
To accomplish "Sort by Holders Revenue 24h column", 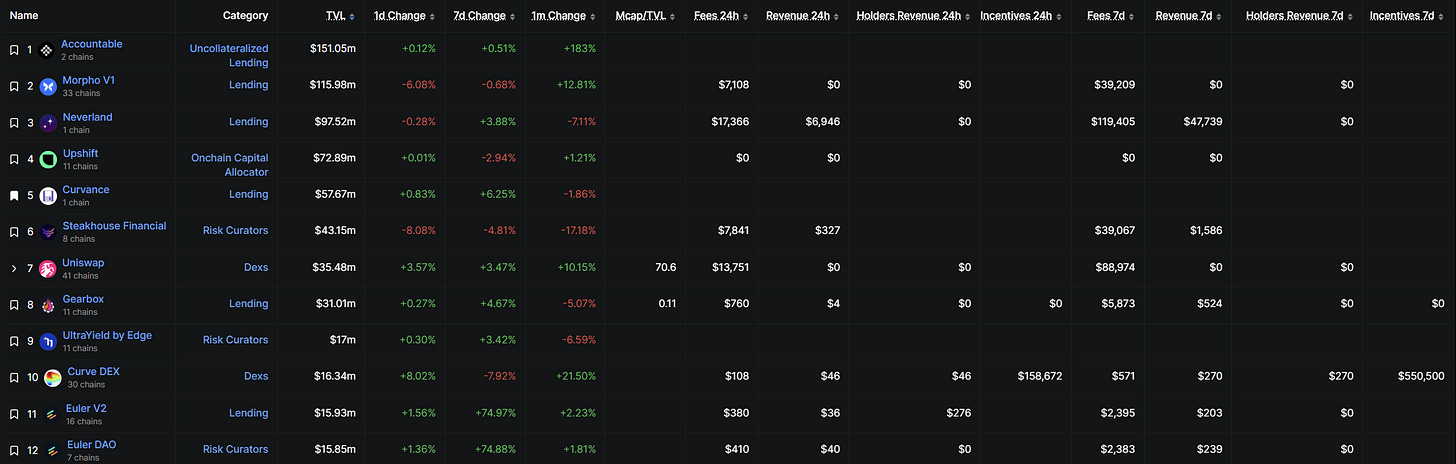I will pyautogui.click(x=913, y=16).
